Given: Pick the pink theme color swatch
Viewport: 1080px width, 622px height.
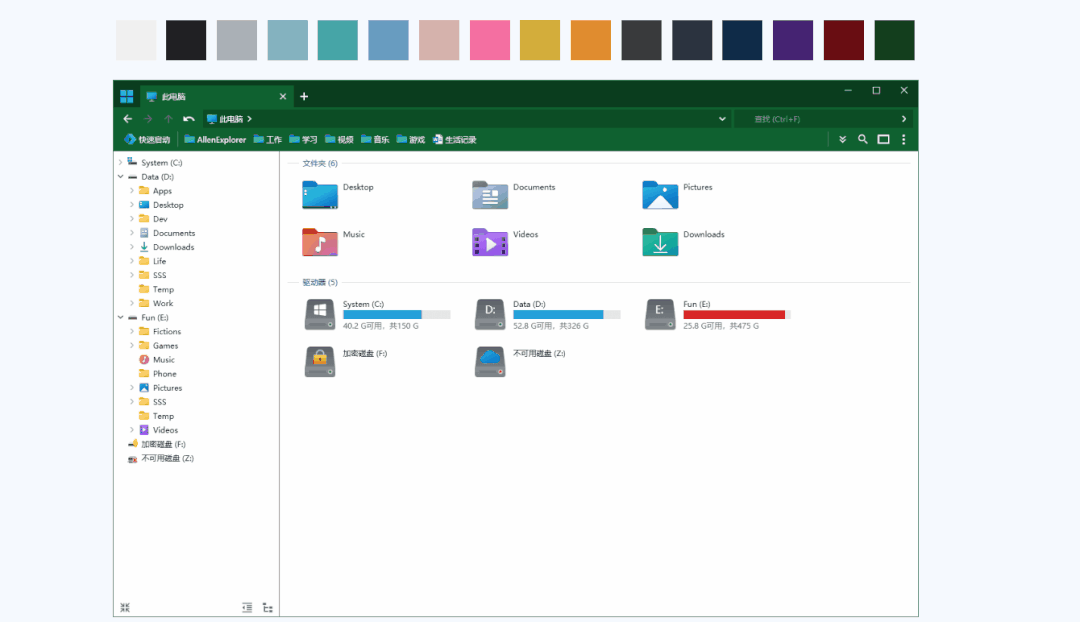Looking at the screenshot, I should point(490,40).
